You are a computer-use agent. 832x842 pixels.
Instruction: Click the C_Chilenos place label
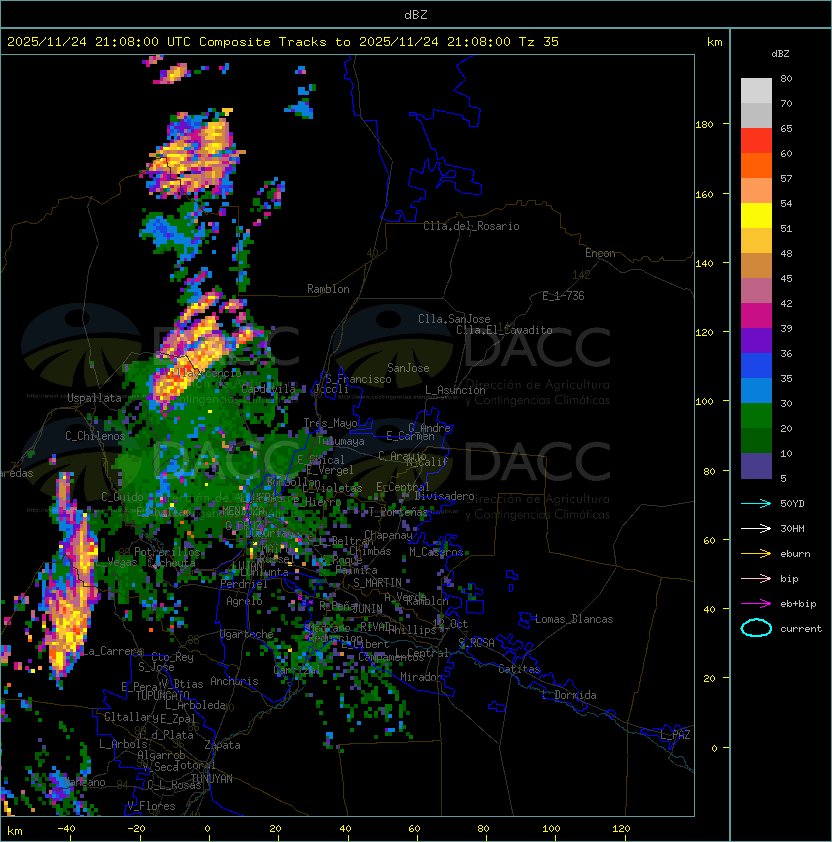(95, 436)
